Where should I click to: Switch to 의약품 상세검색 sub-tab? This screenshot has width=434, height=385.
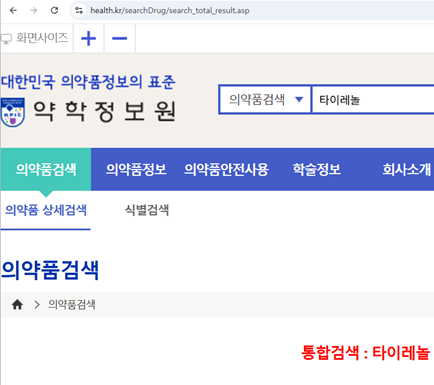46,210
